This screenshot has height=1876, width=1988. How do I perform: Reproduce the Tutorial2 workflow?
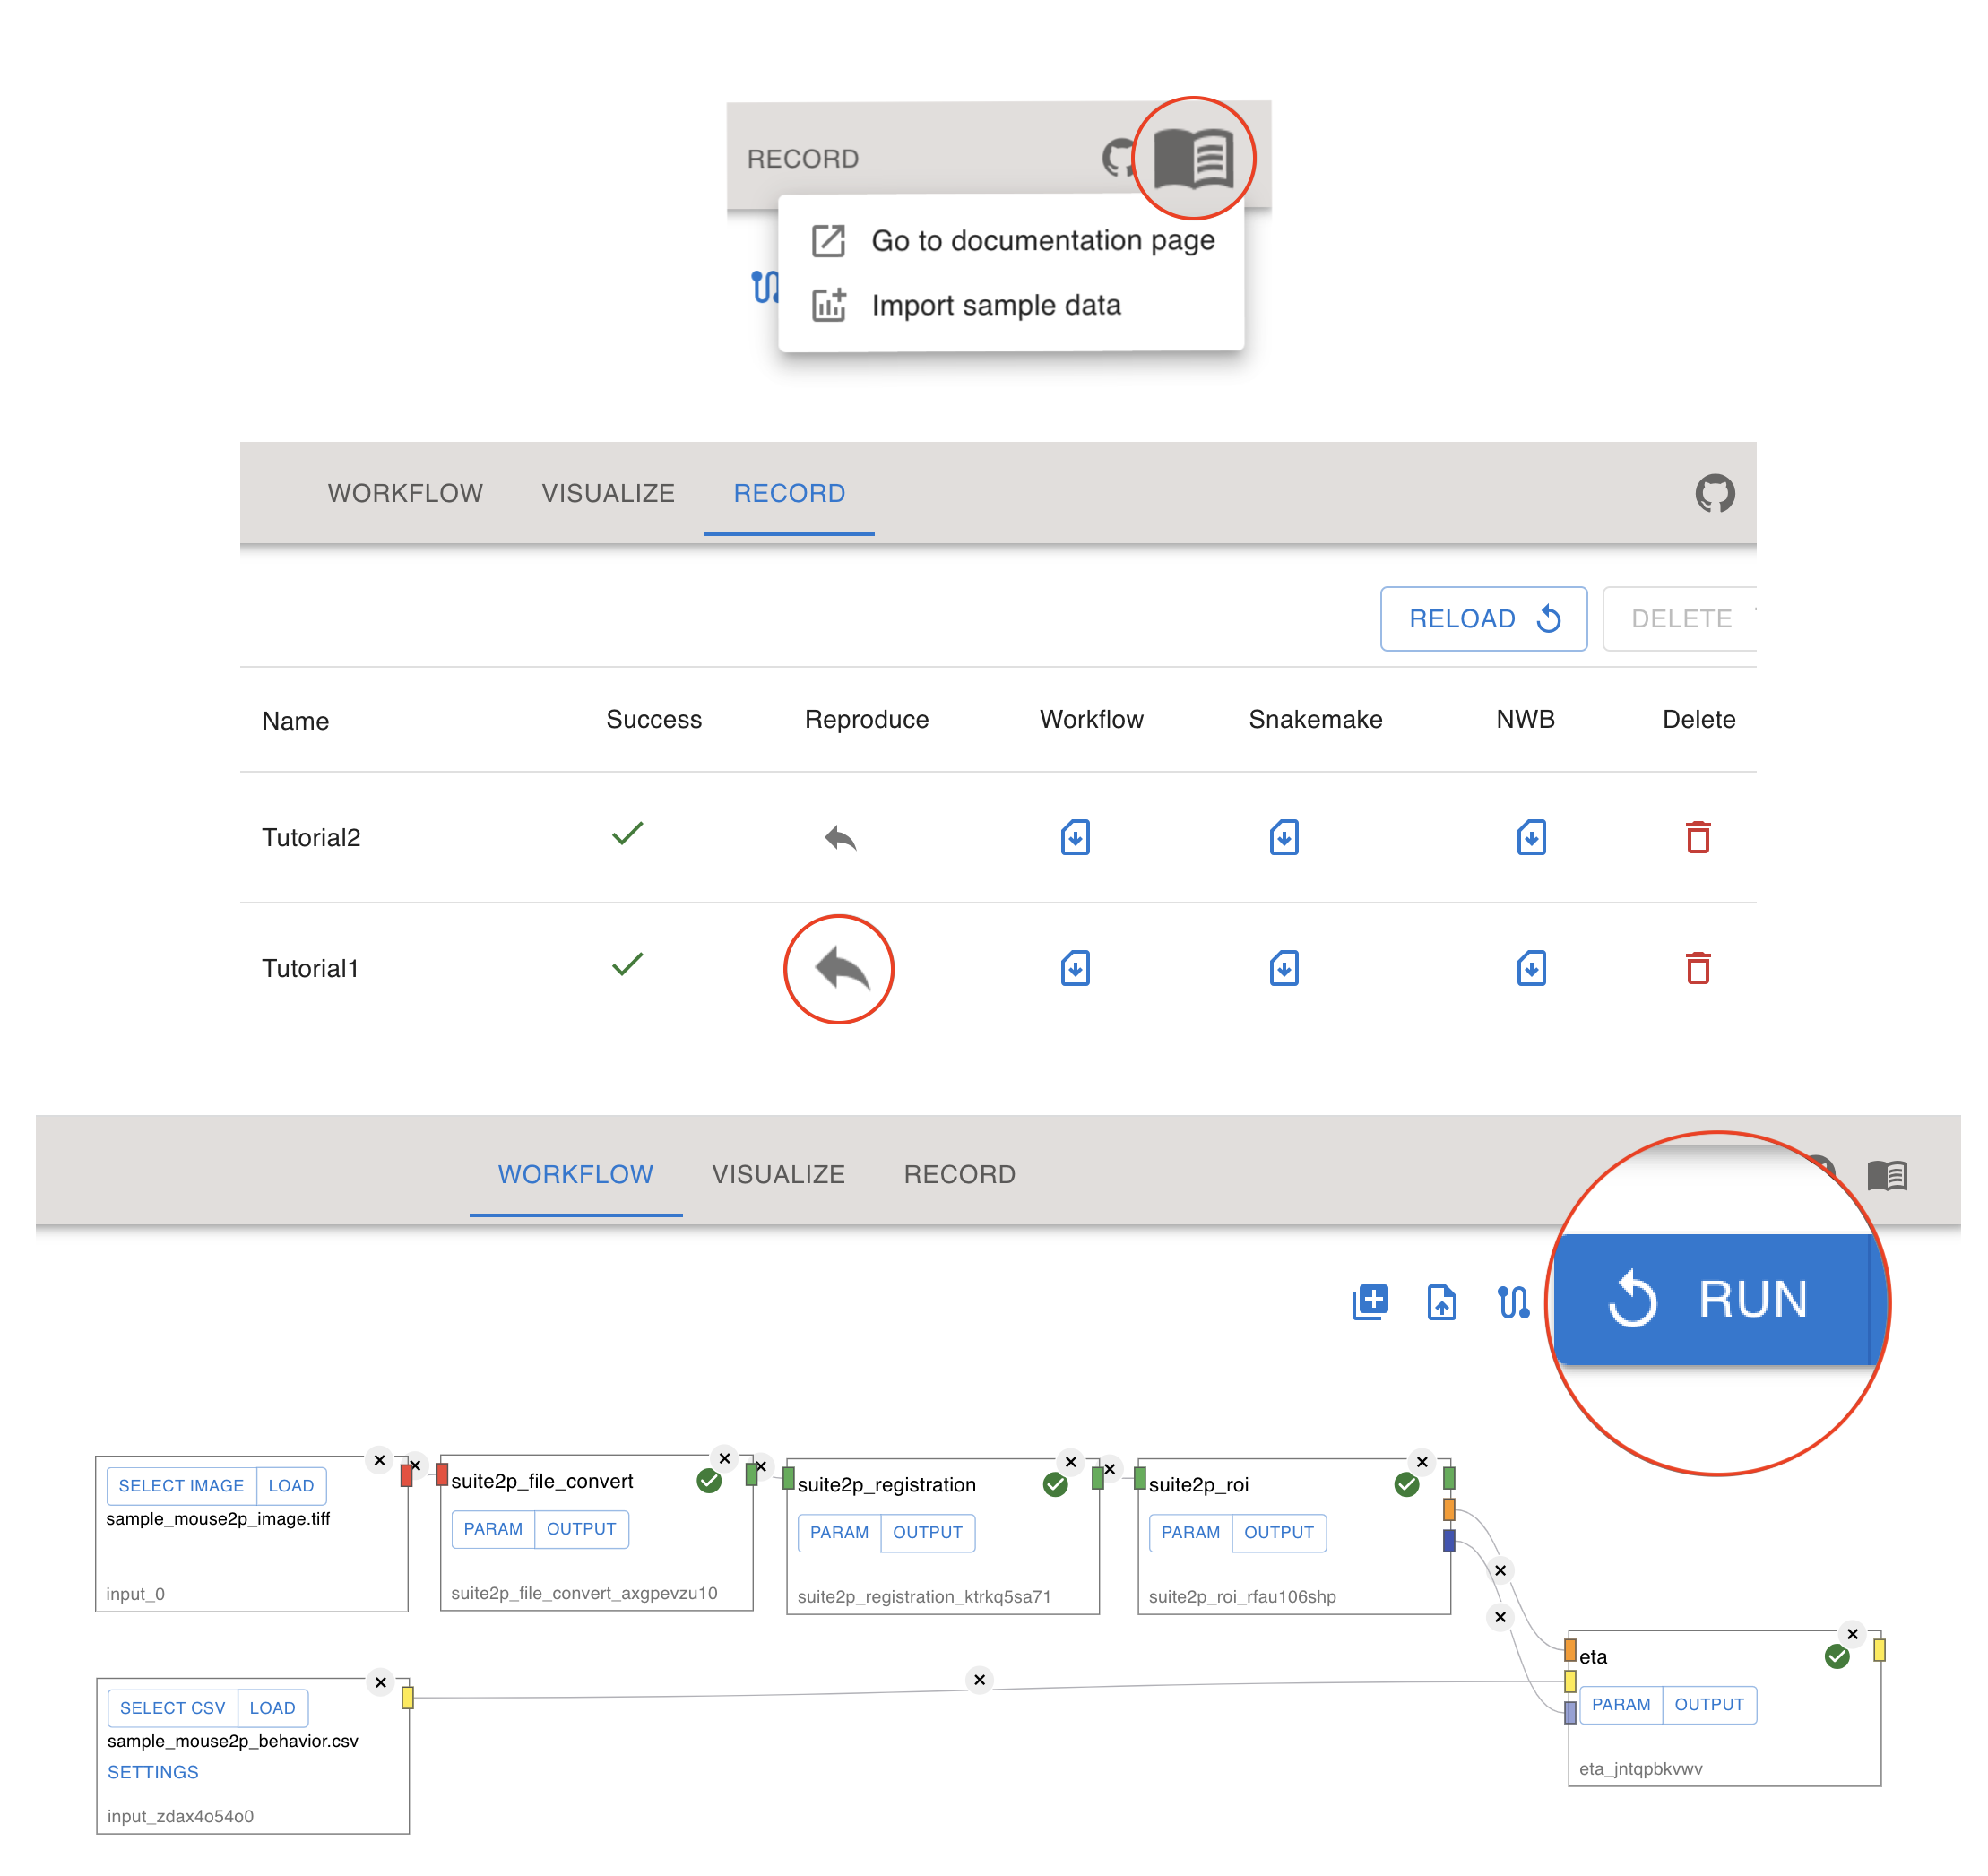point(840,837)
